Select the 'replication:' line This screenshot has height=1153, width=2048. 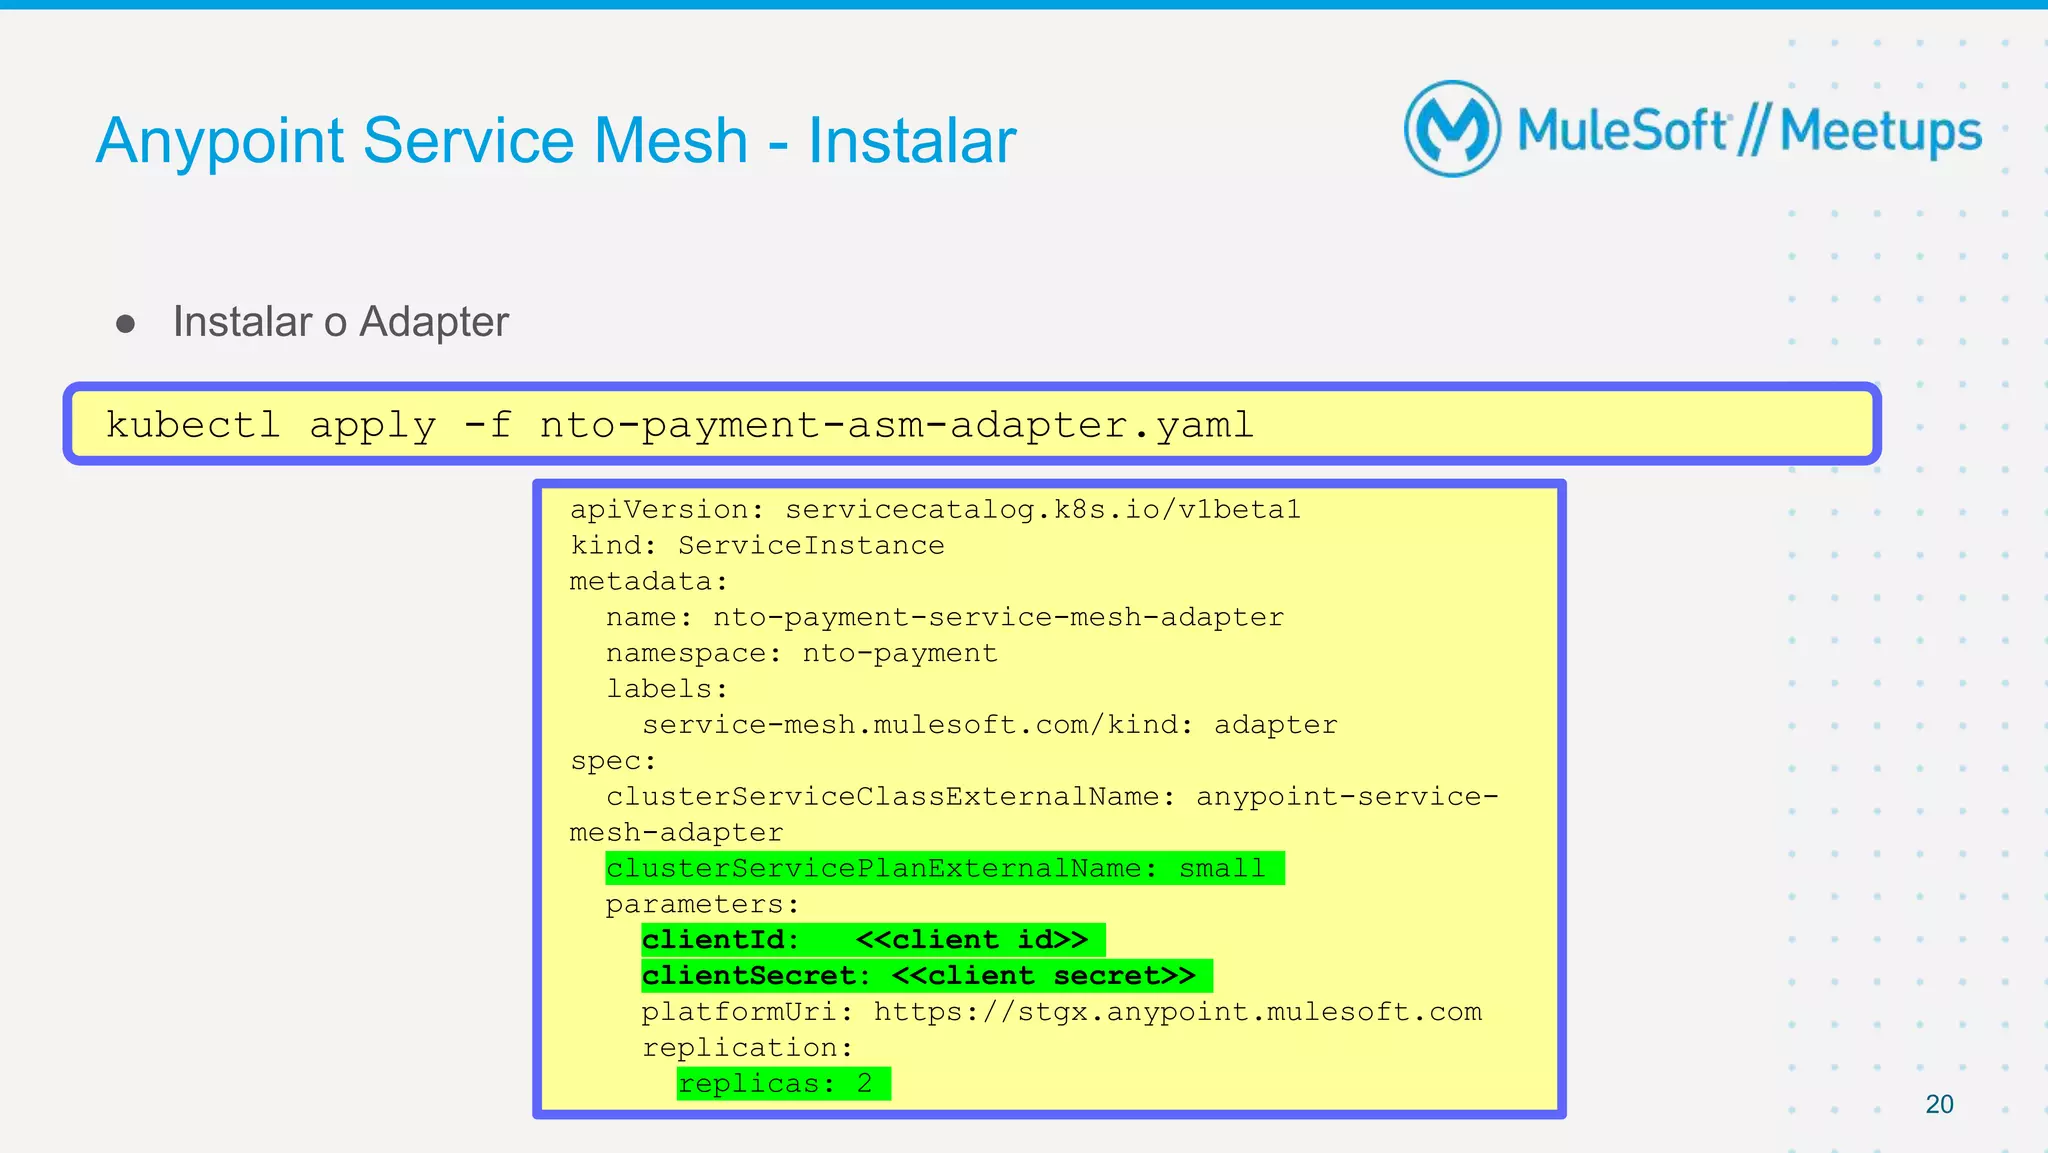coord(748,1048)
